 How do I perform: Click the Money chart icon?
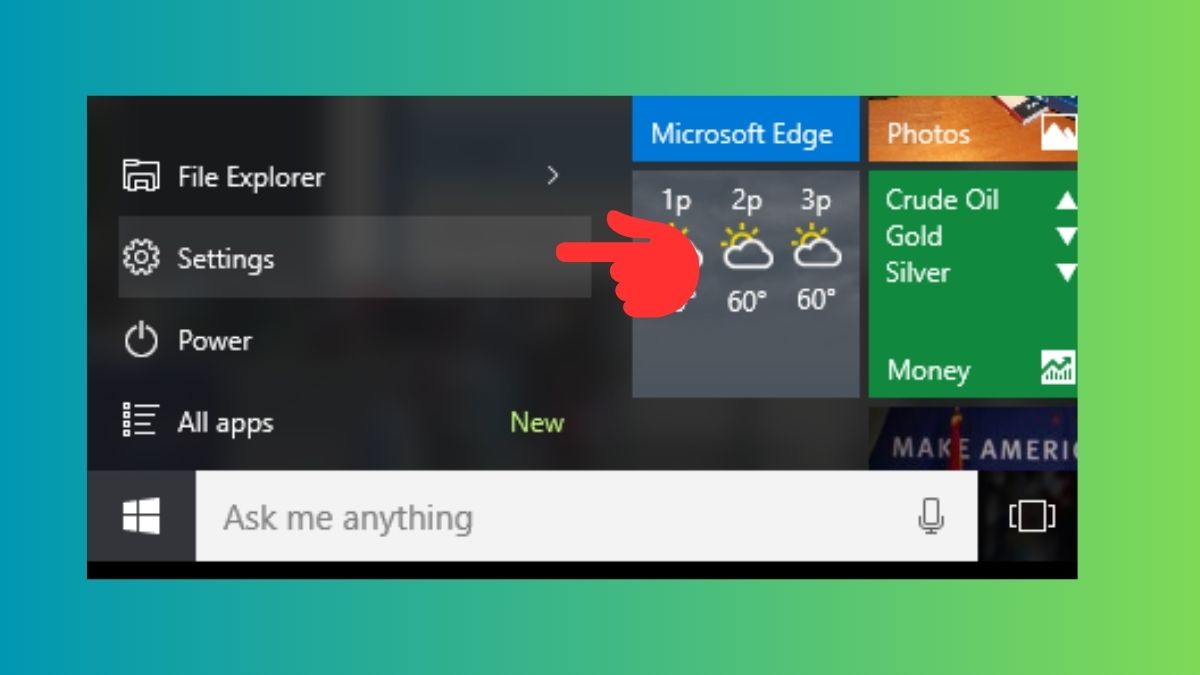1058,369
